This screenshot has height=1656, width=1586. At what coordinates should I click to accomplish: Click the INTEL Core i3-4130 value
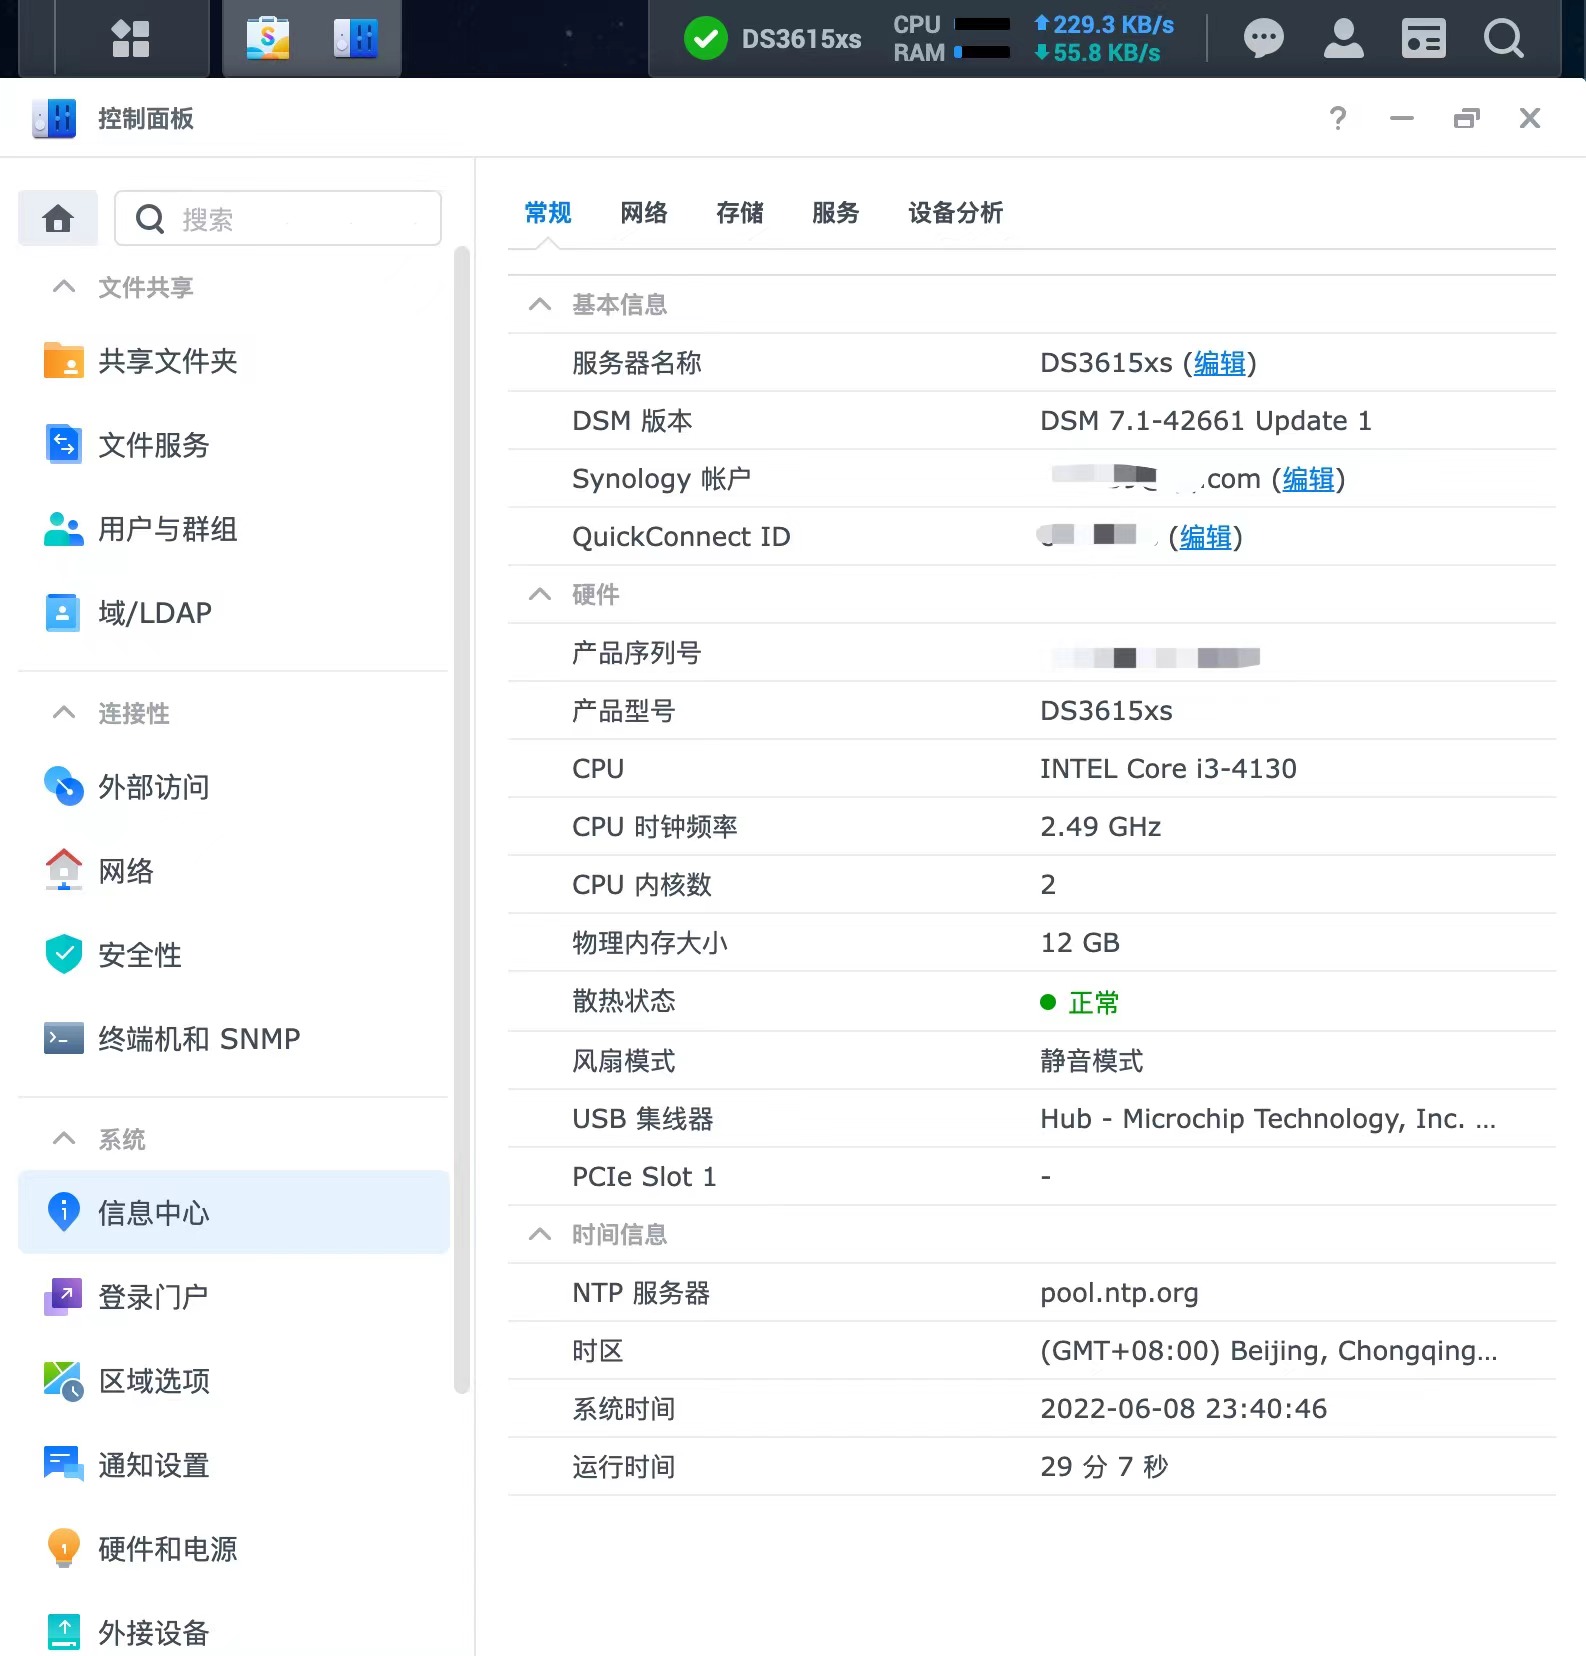pos(1168,769)
